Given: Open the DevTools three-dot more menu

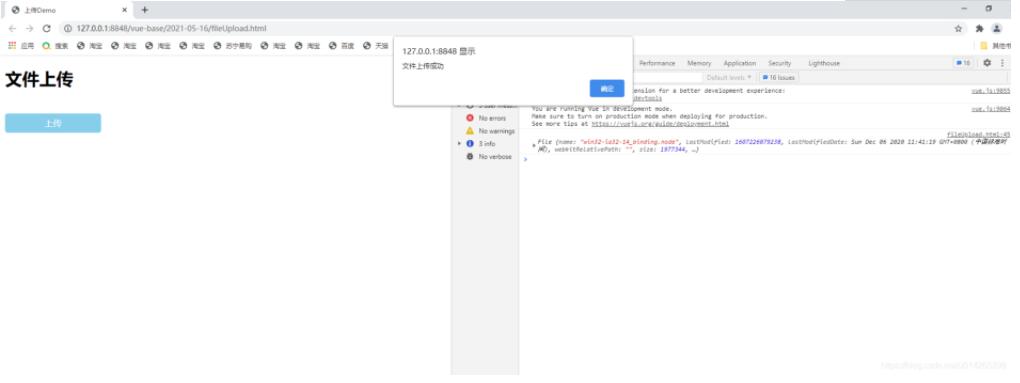Looking at the screenshot, I should click(1002, 63).
